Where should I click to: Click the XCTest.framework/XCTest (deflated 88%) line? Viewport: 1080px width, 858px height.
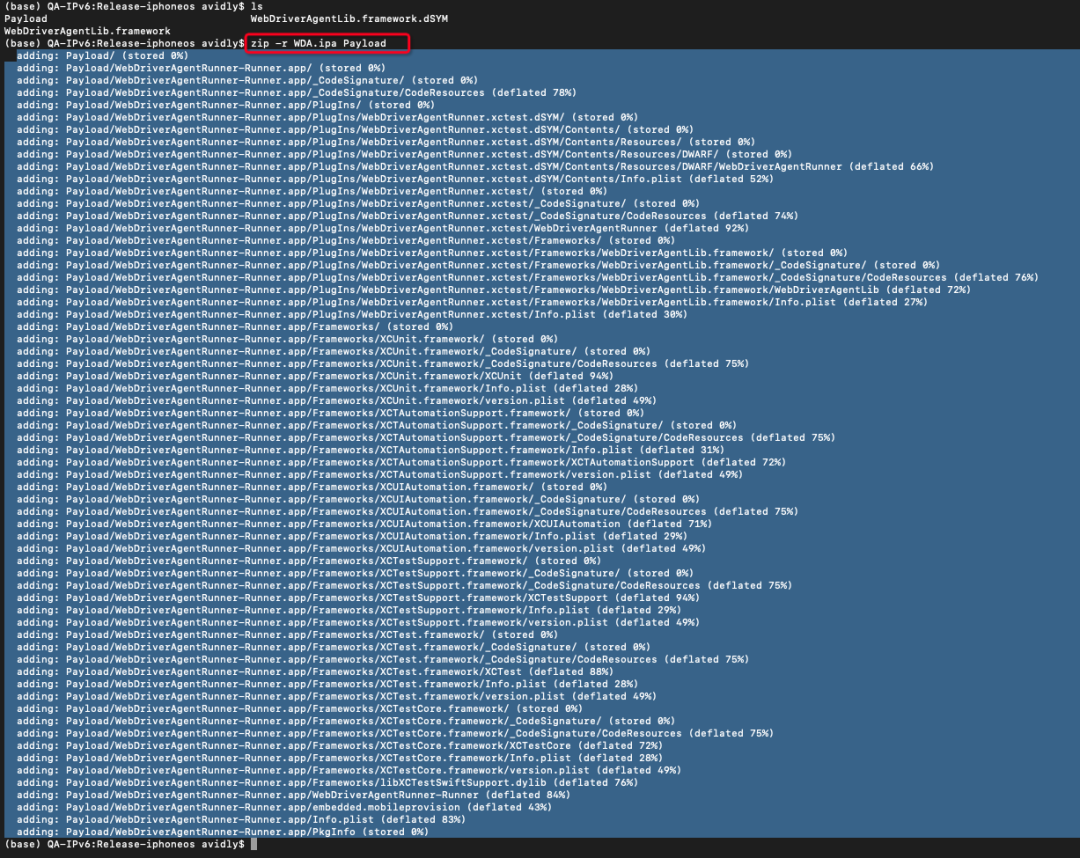(x=315, y=671)
